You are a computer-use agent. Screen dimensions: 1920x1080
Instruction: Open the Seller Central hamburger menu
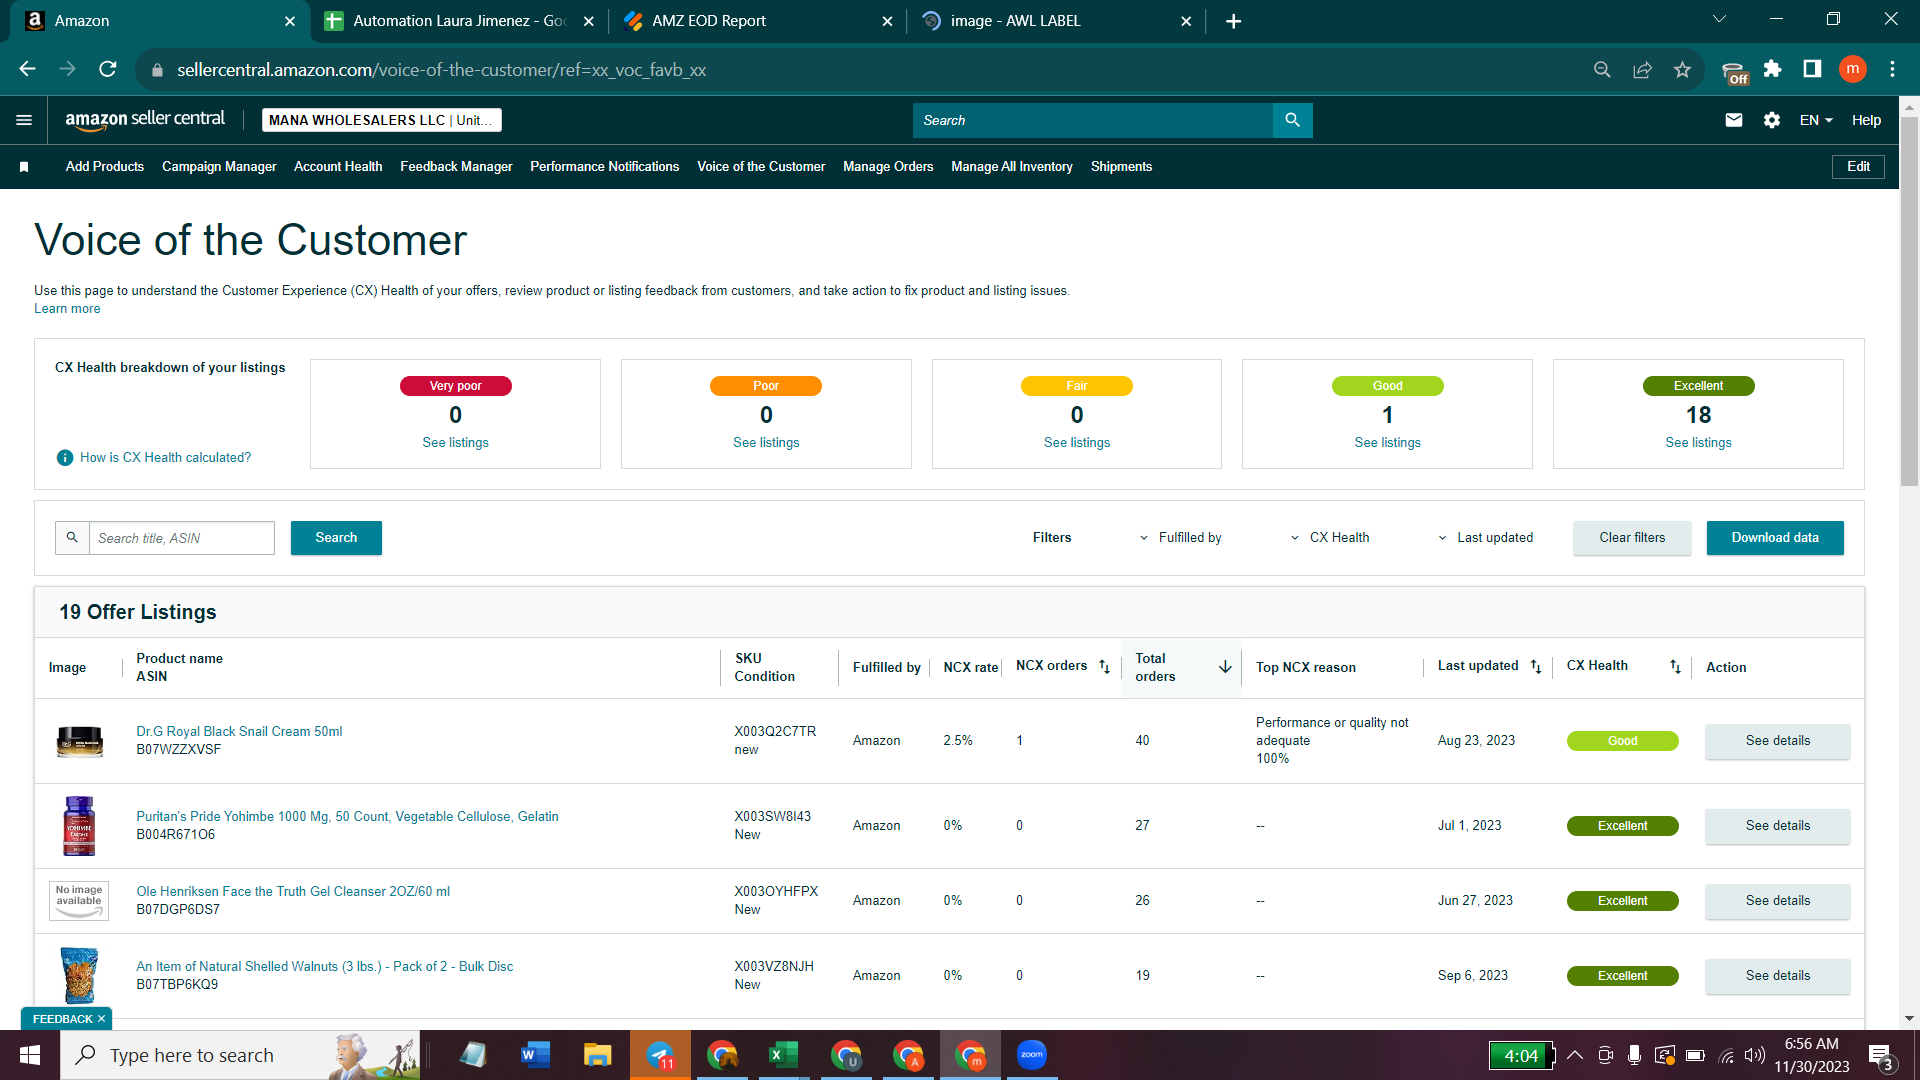pos(24,120)
